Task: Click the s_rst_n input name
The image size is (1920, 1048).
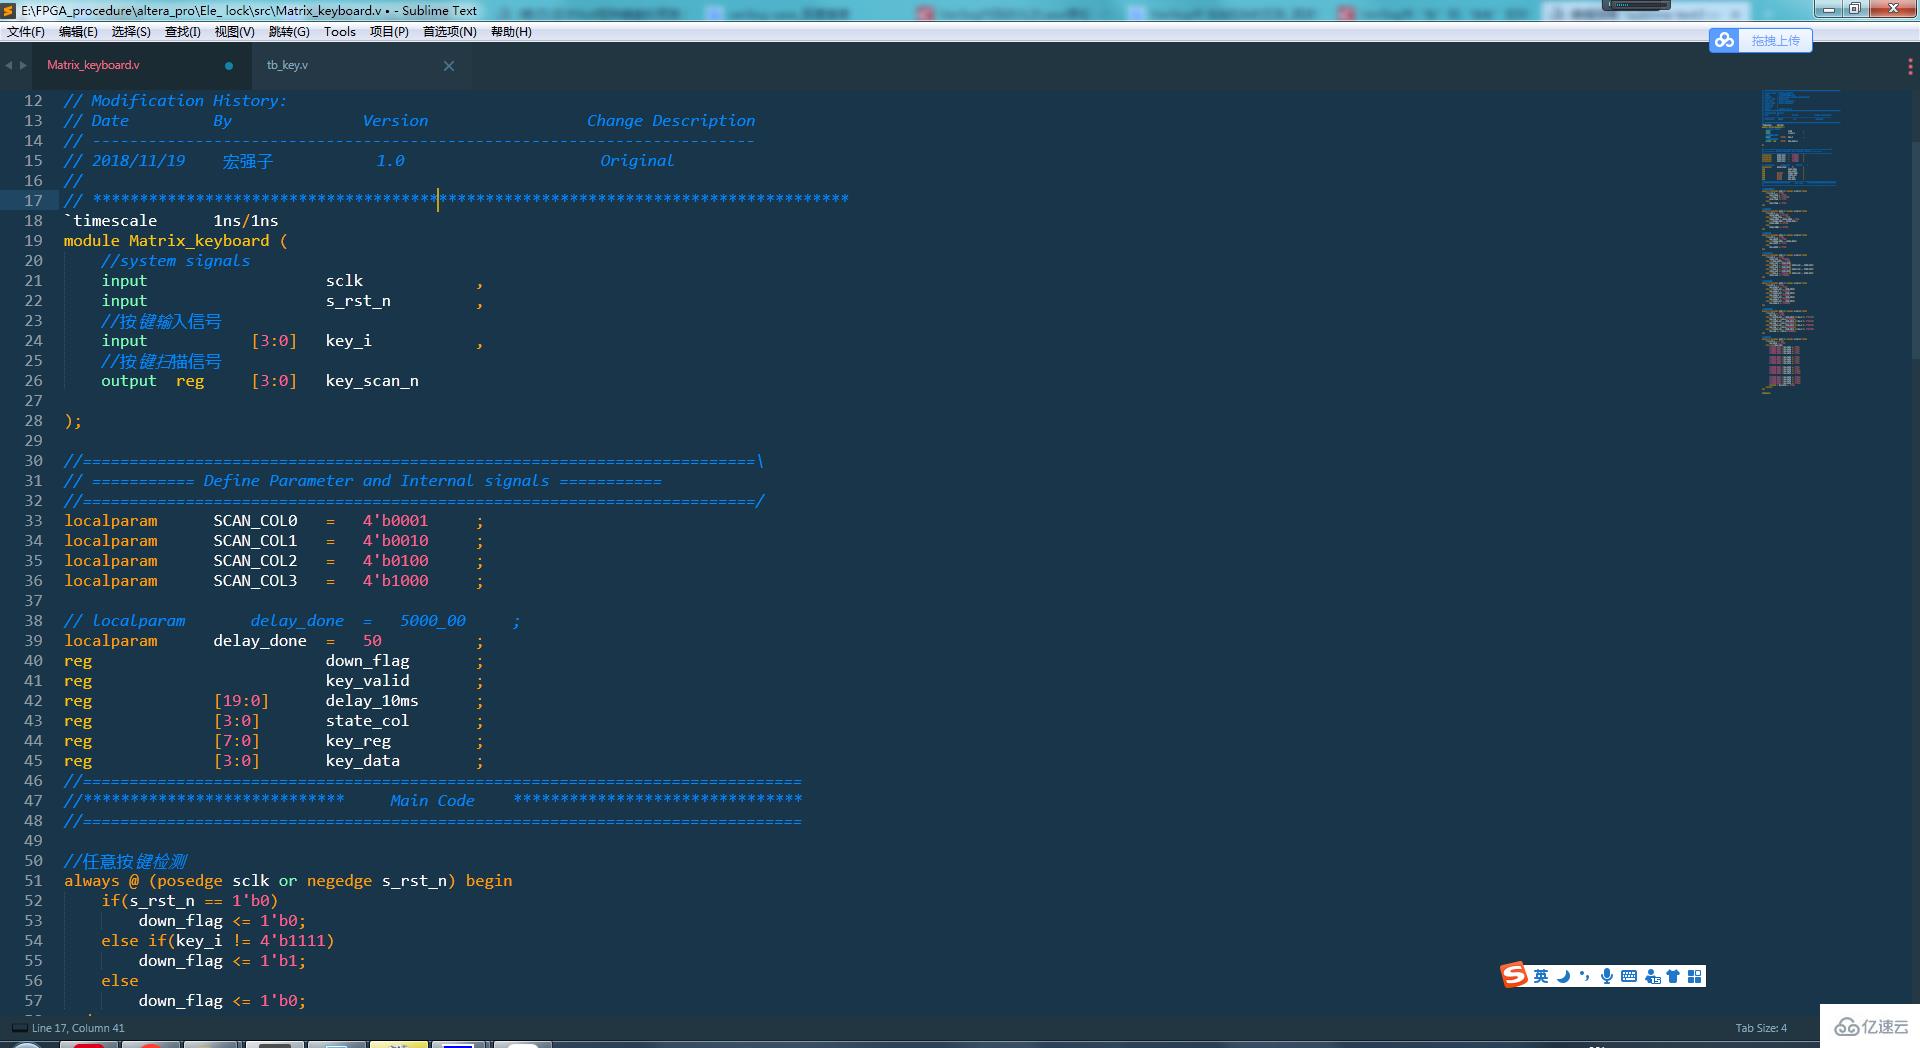Action: (358, 300)
